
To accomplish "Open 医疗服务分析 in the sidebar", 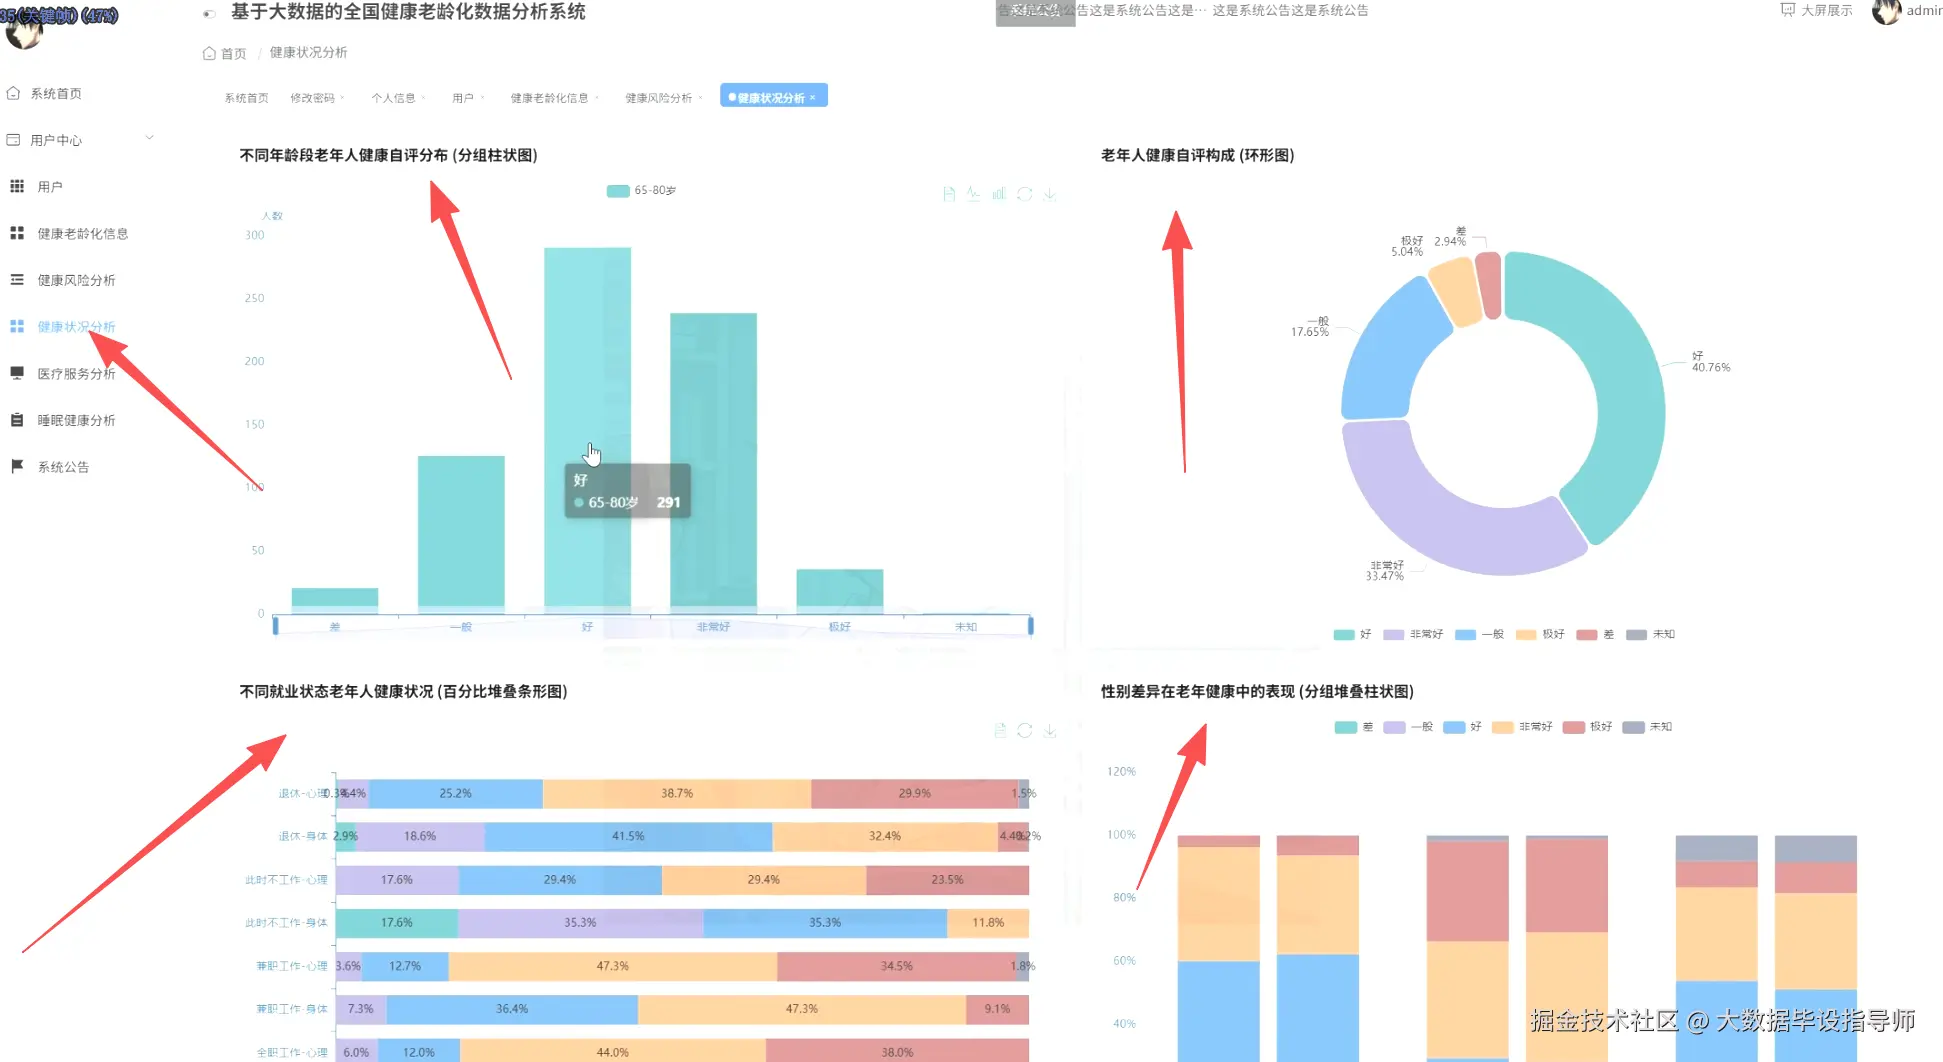I will pyautogui.click(x=76, y=373).
